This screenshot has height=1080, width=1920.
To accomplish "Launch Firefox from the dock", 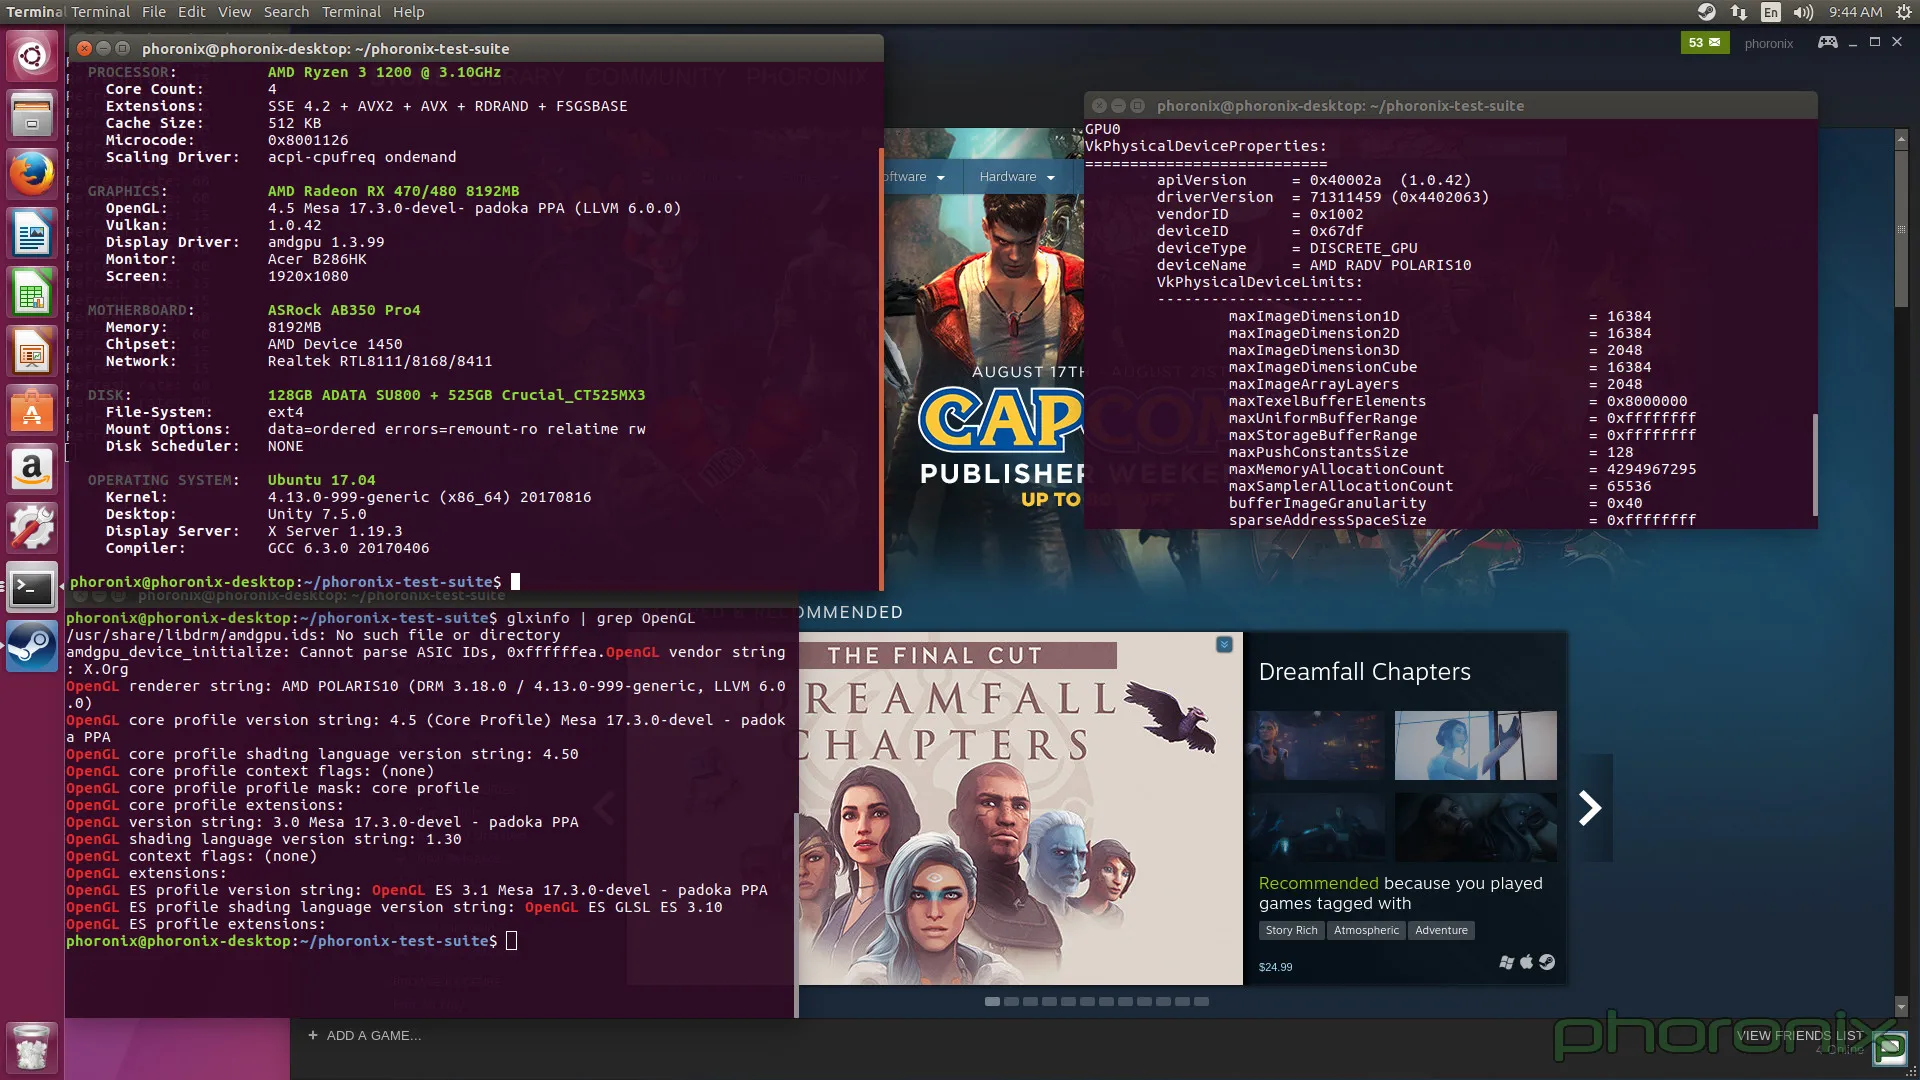I will [x=32, y=175].
